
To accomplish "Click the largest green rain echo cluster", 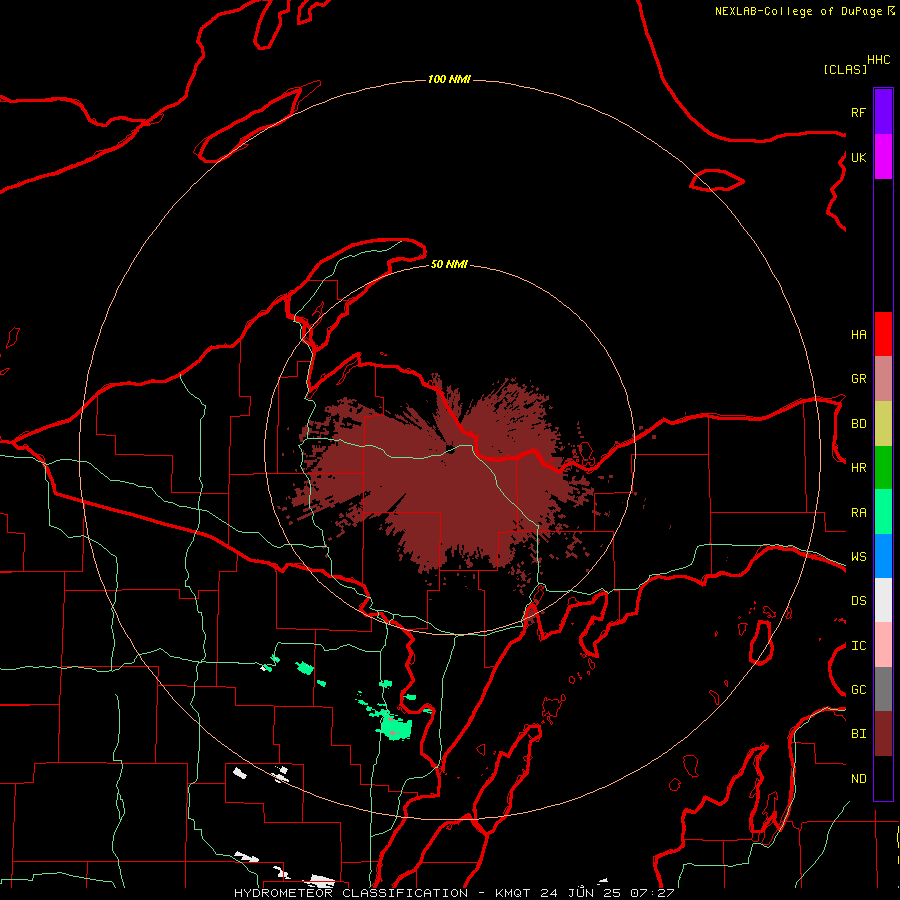I will click(395, 728).
